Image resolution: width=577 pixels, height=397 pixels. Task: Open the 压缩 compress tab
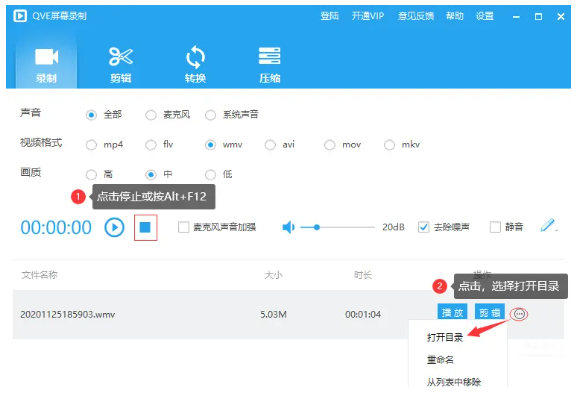tap(269, 64)
